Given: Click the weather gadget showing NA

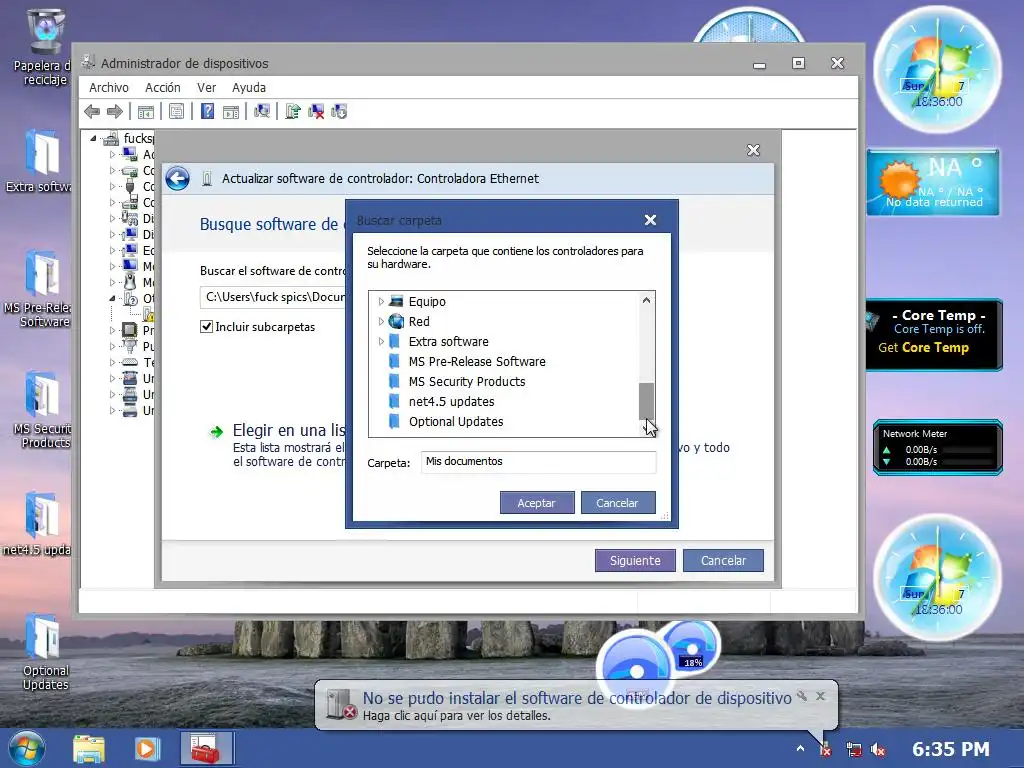Looking at the screenshot, I should point(933,183).
